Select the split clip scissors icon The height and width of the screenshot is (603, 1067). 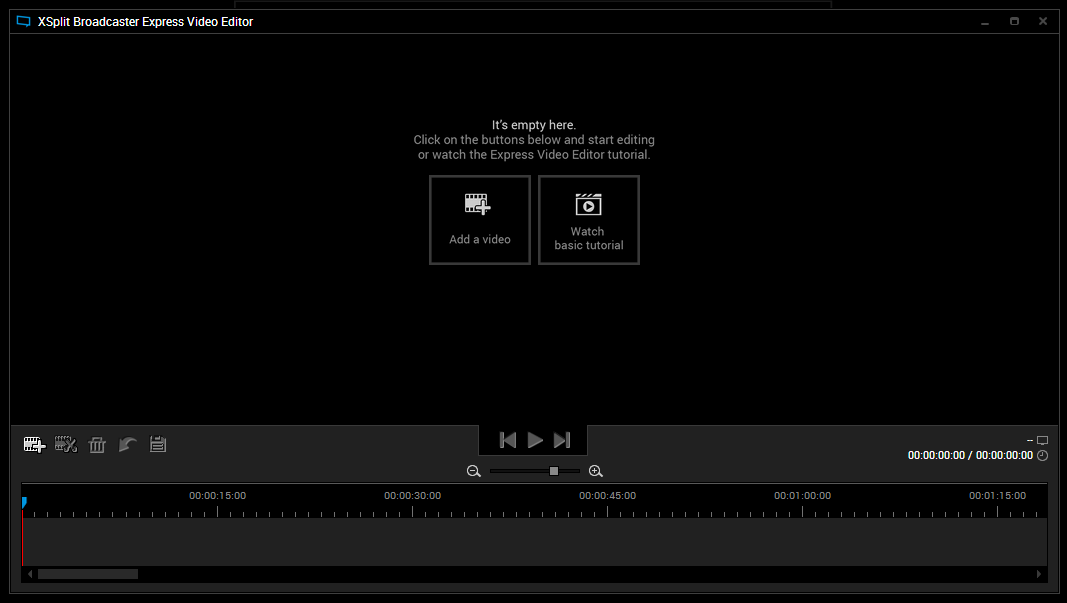(66, 444)
